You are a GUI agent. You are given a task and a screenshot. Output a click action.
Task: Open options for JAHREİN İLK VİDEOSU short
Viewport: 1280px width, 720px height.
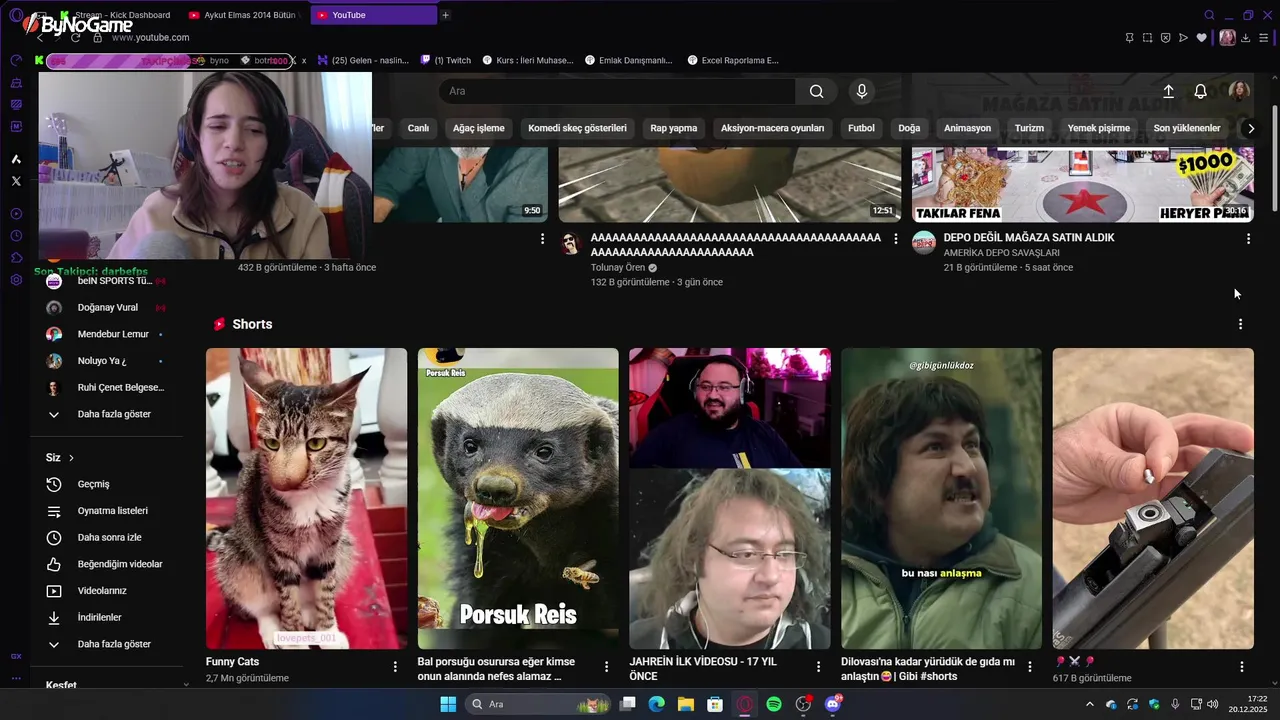[x=818, y=666]
